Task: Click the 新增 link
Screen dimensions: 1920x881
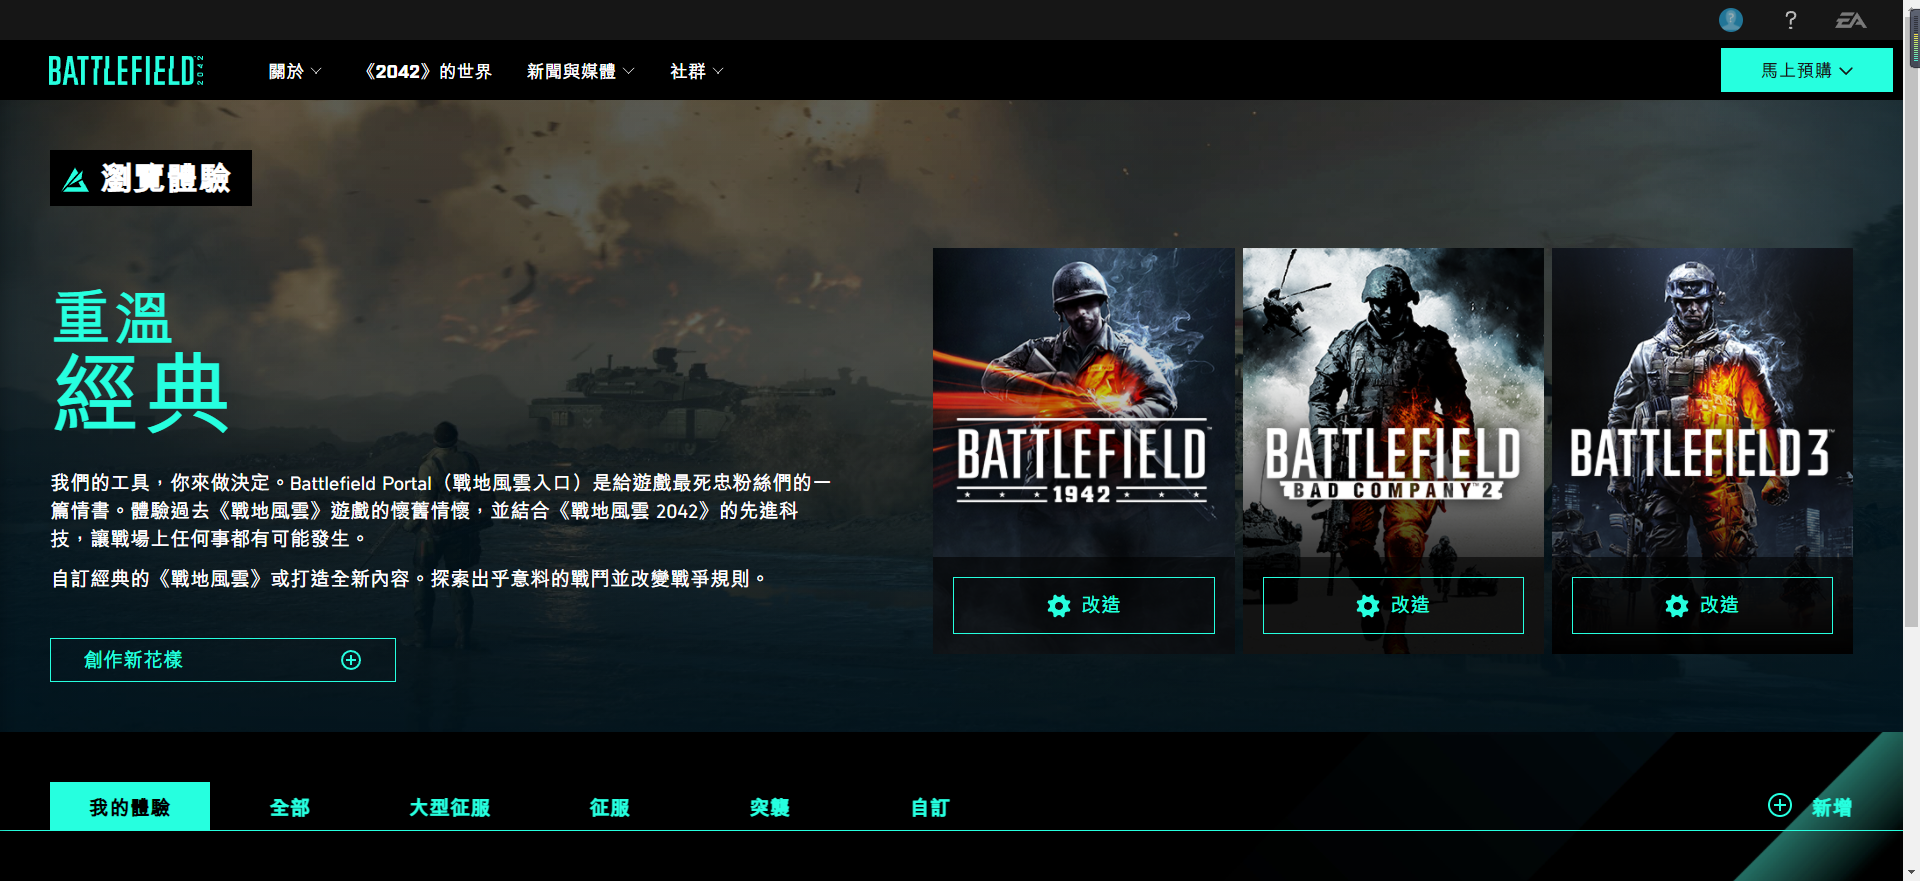Action: click(1832, 807)
